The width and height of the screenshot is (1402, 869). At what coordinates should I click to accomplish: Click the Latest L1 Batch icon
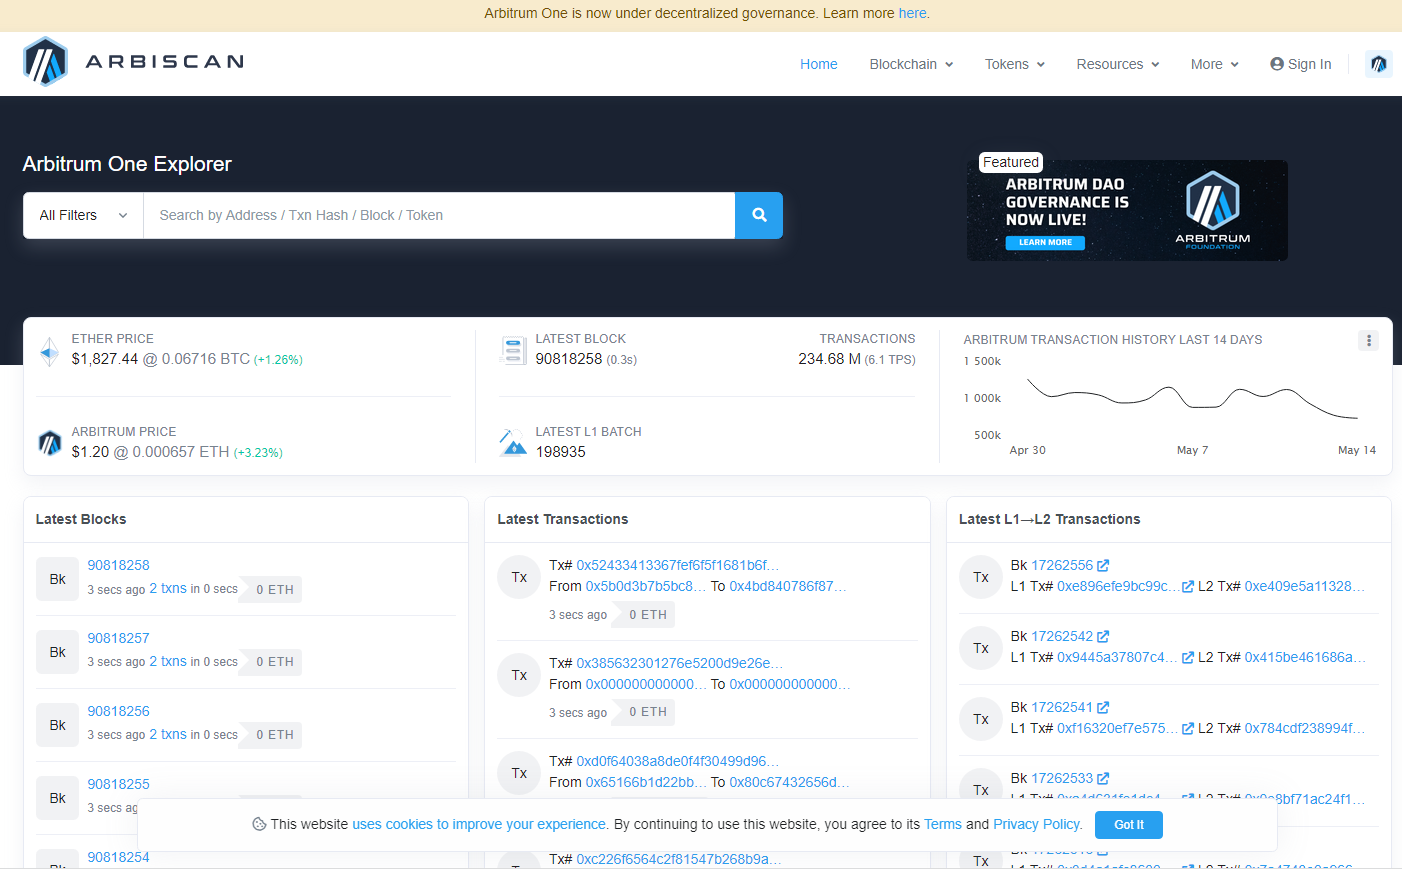(x=513, y=443)
